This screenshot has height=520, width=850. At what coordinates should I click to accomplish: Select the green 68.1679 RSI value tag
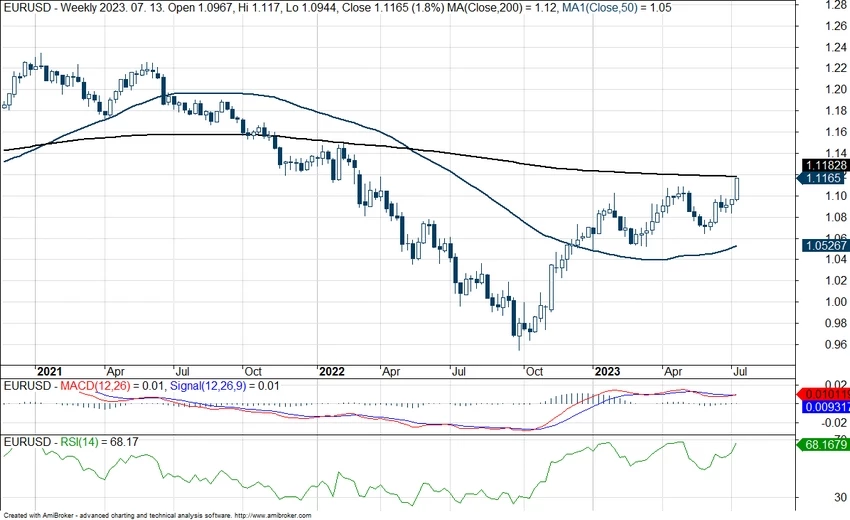pos(824,444)
